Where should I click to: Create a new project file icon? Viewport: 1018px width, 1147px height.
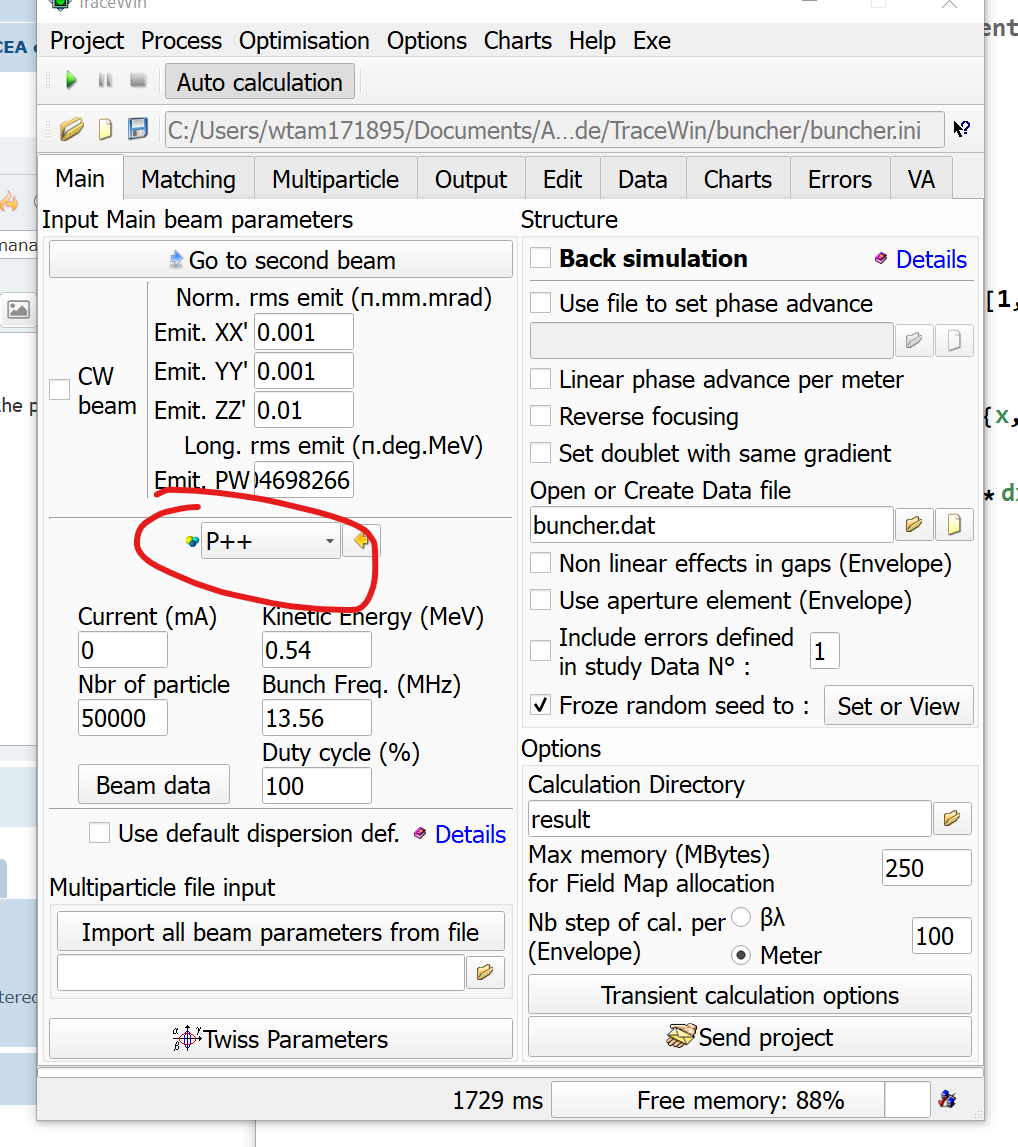(x=105, y=129)
